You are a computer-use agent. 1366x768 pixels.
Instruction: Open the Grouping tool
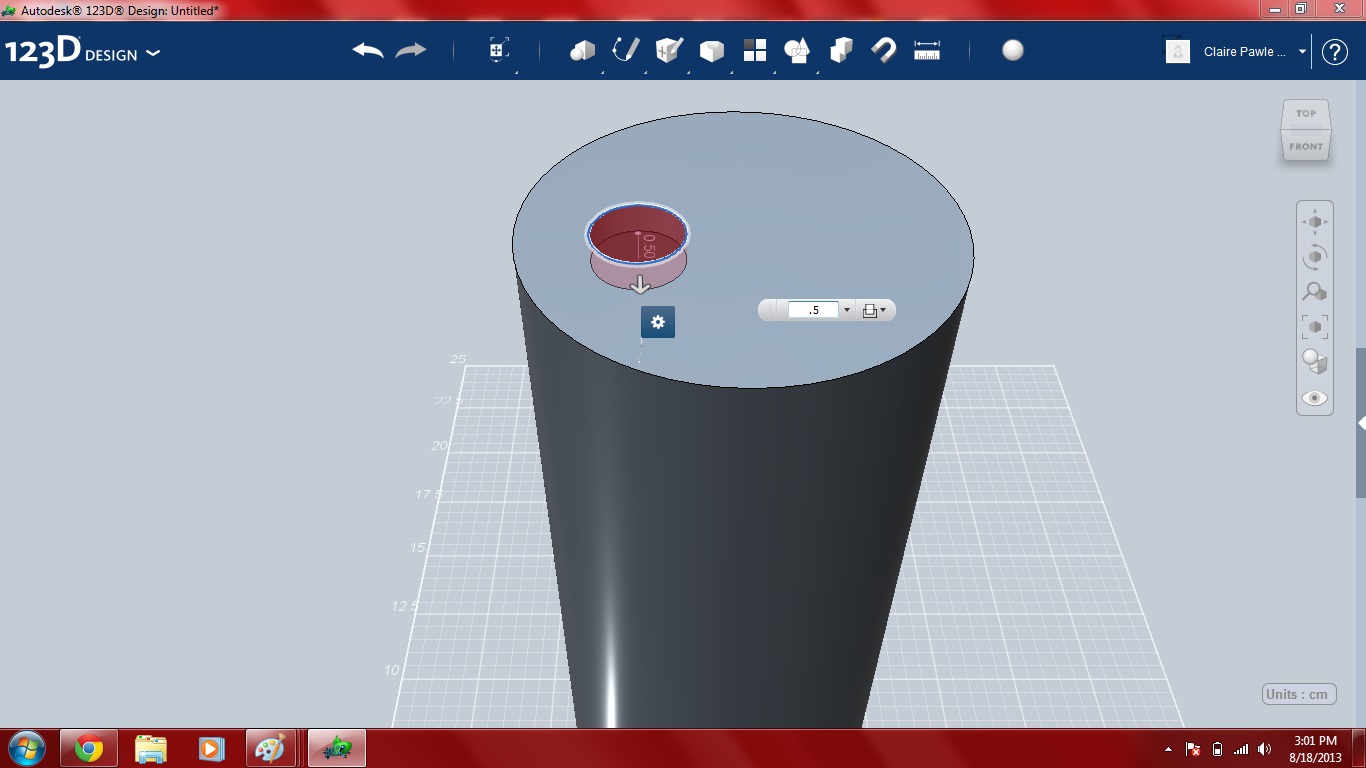pyautogui.click(x=798, y=51)
